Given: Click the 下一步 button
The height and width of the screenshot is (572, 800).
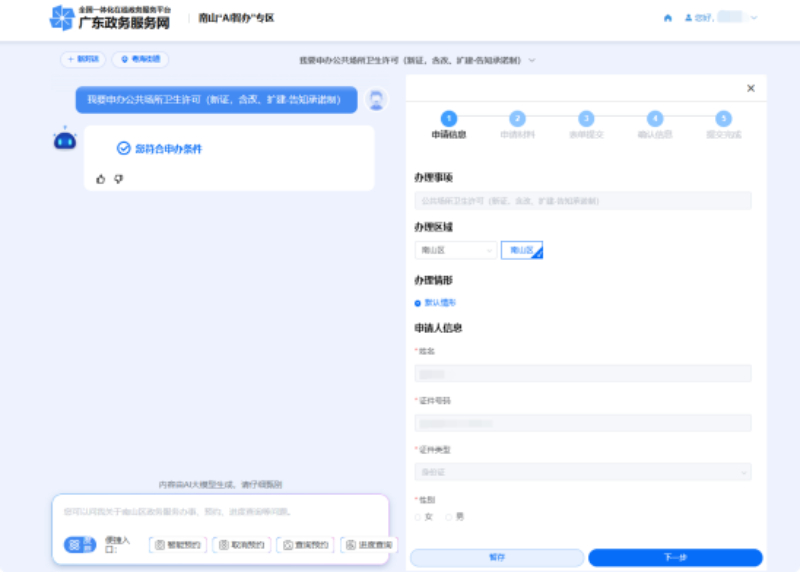Looking at the screenshot, I should pyautogui.click(x=675, y=557).
